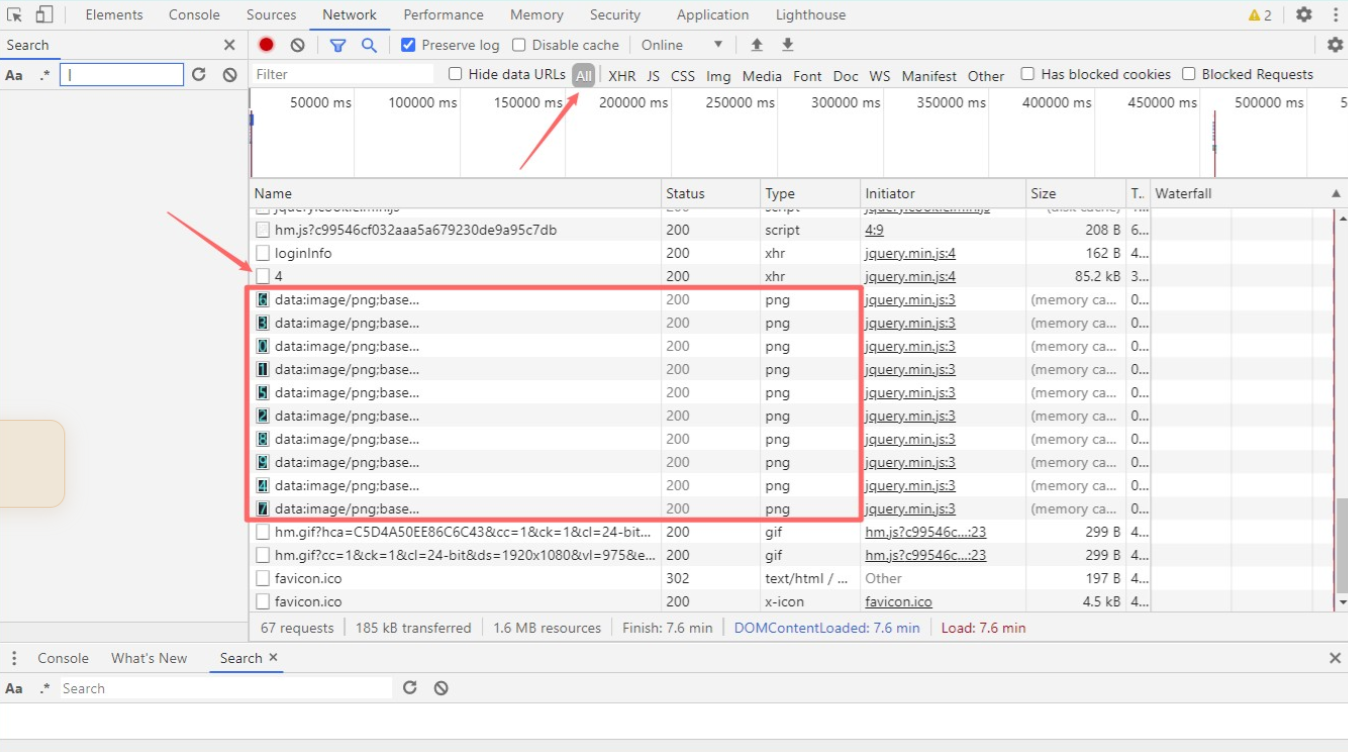The width and height of the screenshot is (1348, 752).
Task: Toggle the network filter funnel icon
Action: point(338,45)
